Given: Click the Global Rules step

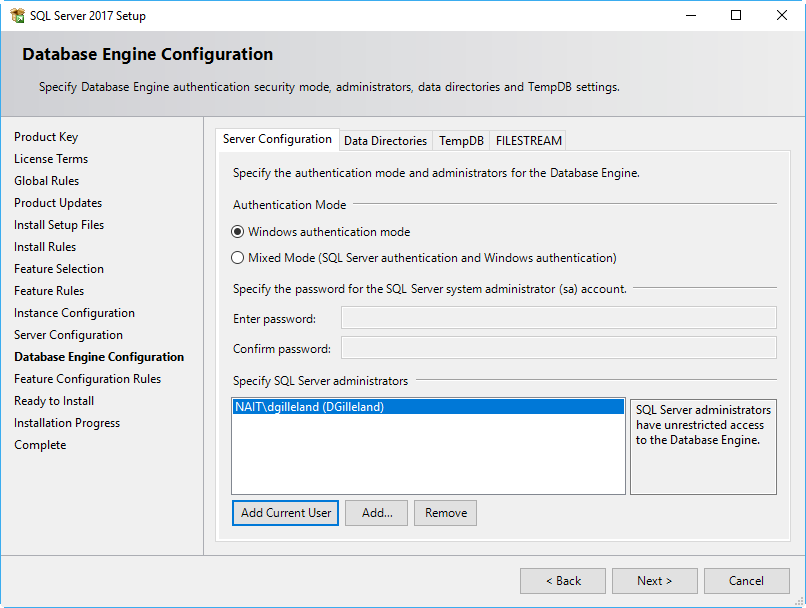Looking at the screenshot, I should pyautogui.click(x=47, y=181).
